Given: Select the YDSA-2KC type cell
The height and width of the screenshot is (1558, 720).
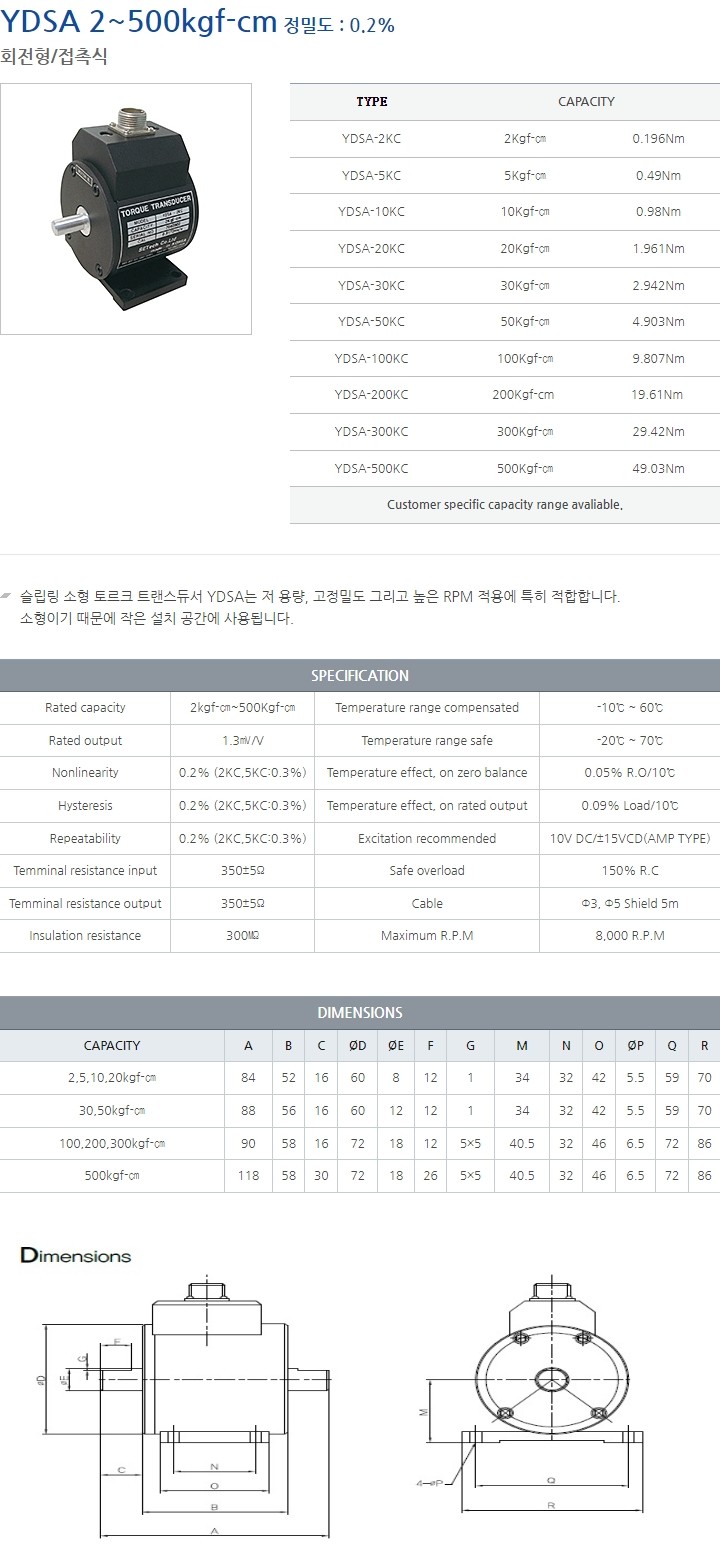Looking at the screenshot, I should tap(371, 139).
